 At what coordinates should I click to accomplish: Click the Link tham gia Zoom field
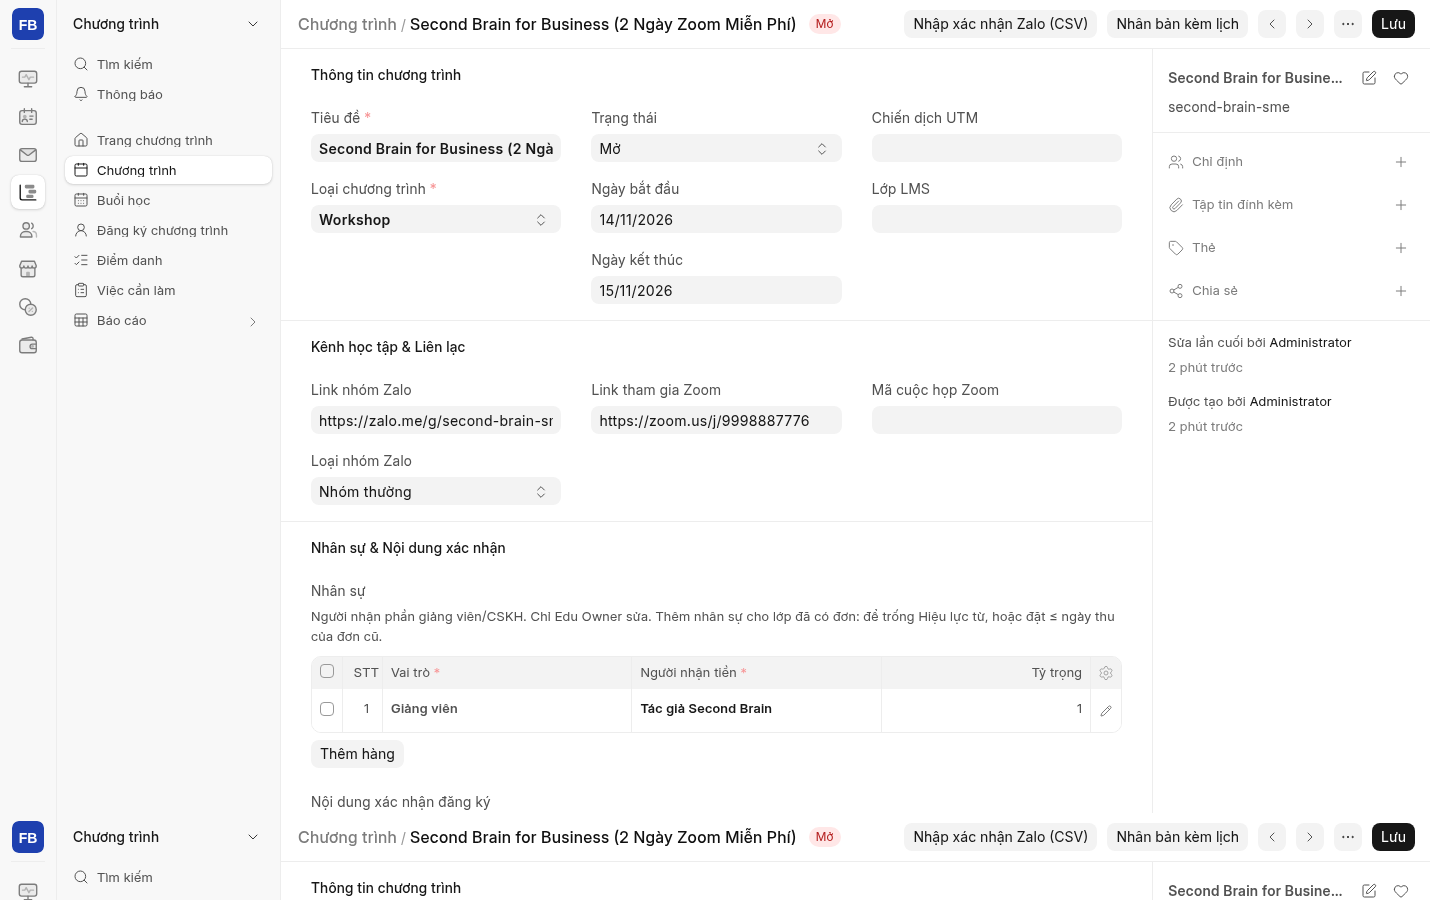[x=716, y=421]
